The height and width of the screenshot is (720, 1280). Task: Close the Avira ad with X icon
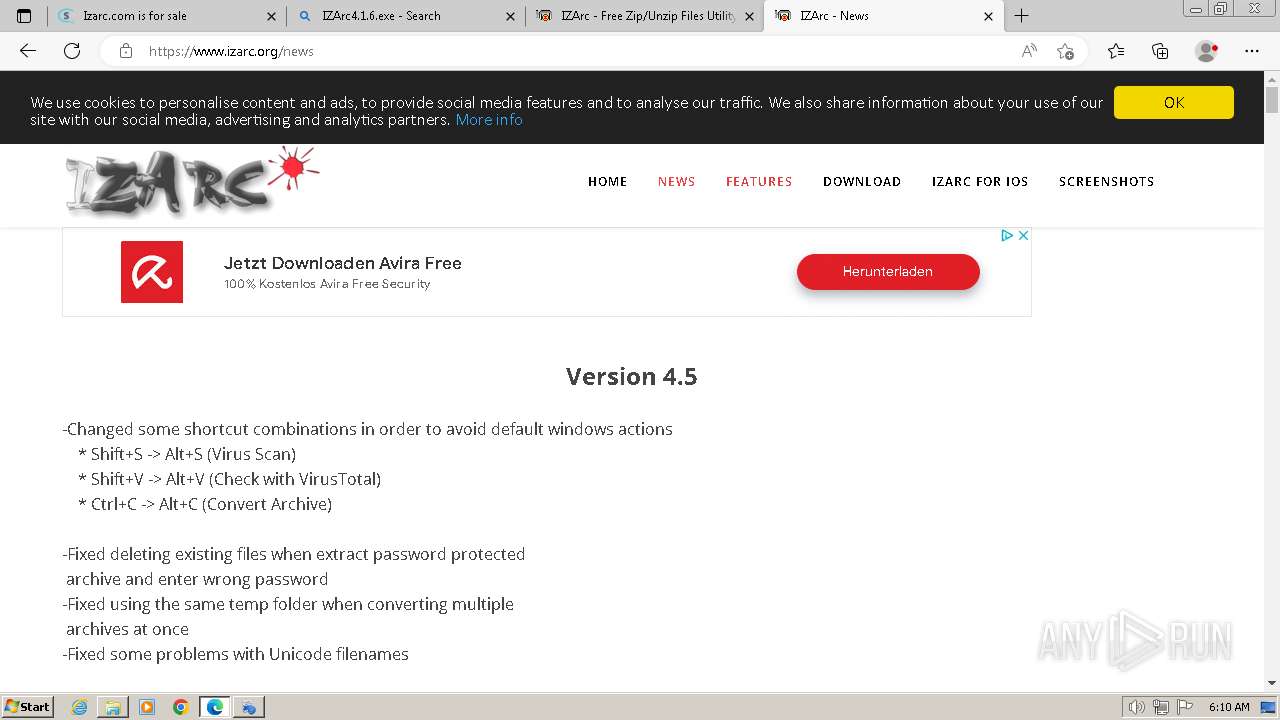coord(1023,236)
